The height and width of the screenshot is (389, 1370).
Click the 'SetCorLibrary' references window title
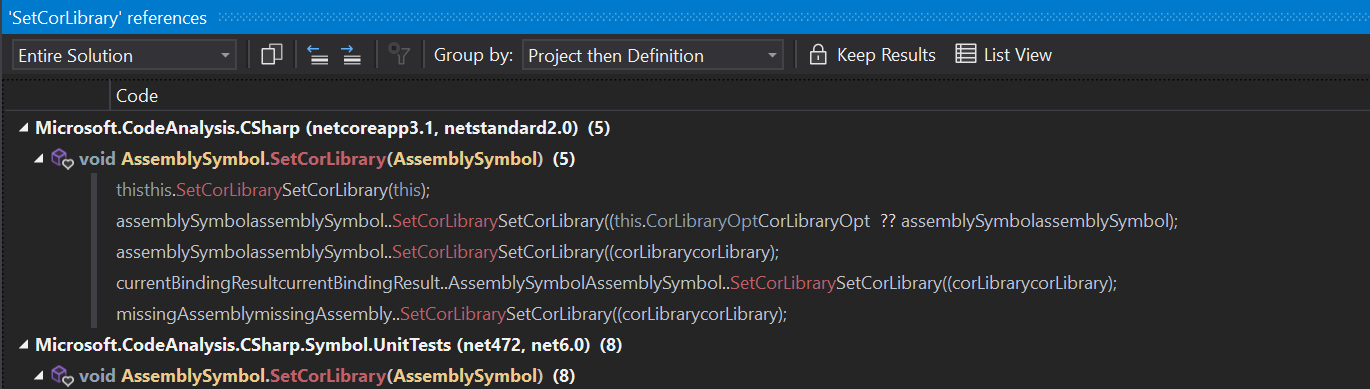point(107,18)
